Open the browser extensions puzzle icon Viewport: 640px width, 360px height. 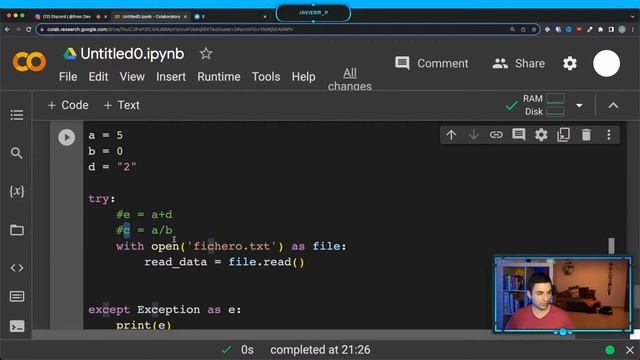tap(600, 29)
